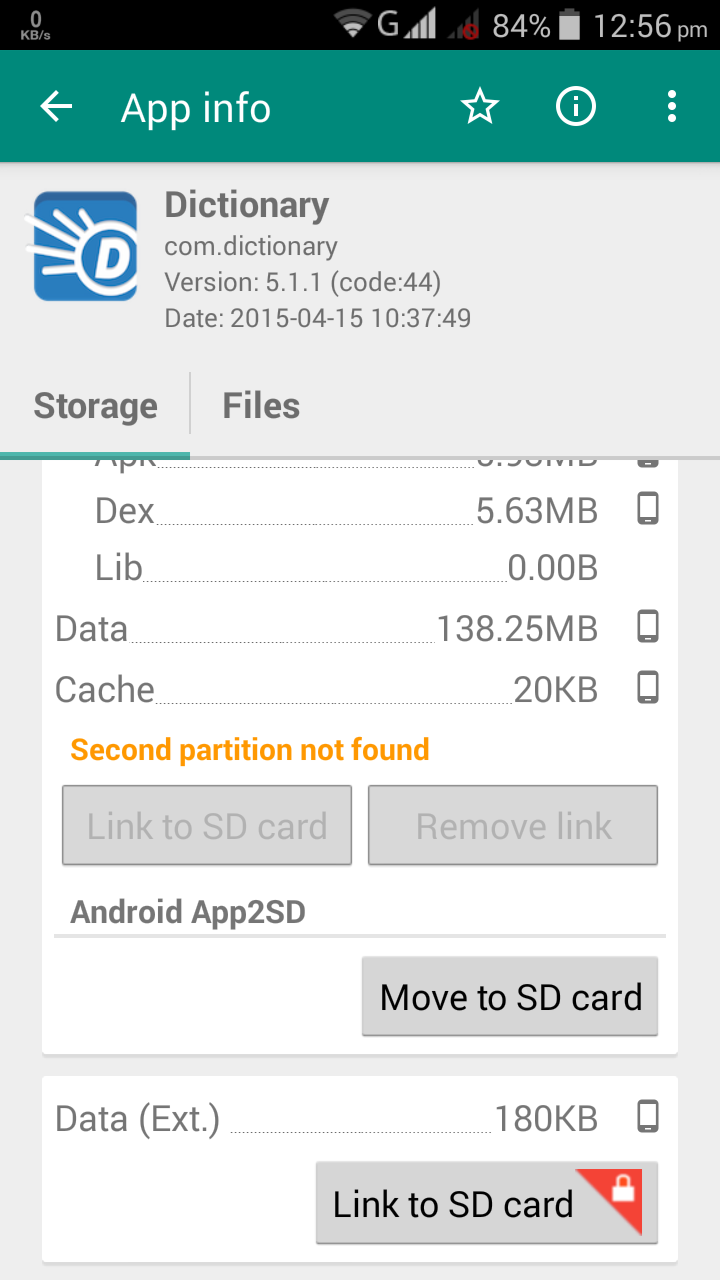Viewport: 720px width, 1280px height.
Task: Select the Data 138.25MB row
Action: point(326,629)
